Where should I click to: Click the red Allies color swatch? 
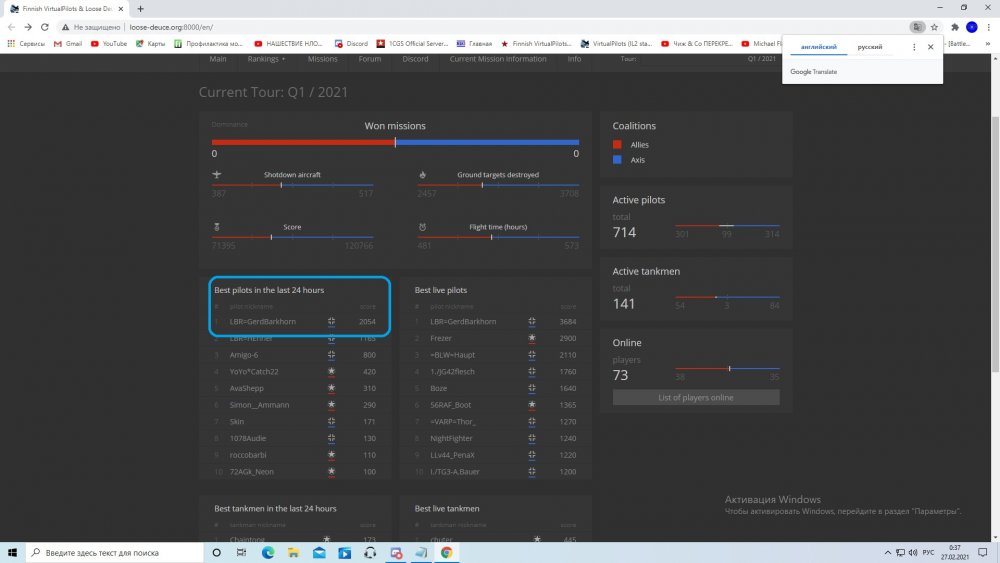pyautogui.click(x=617, y=145)
